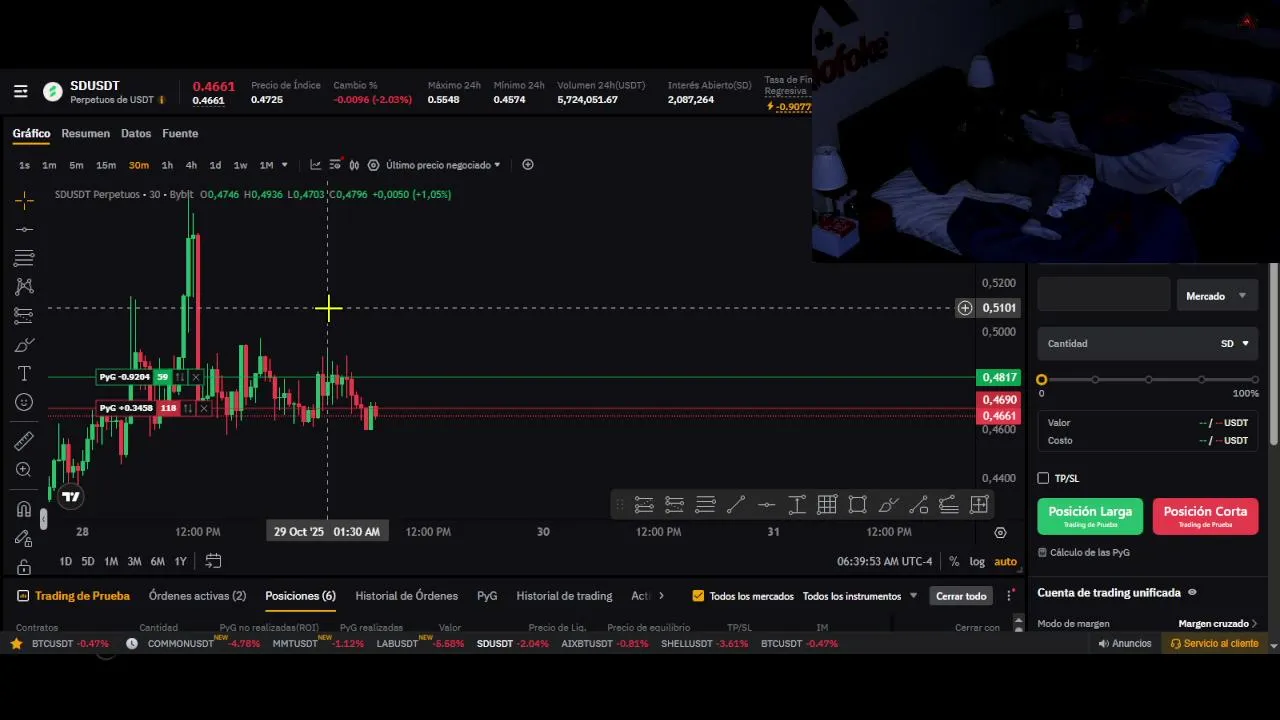Click the favorites star in ticker bar

coord(16,644)
